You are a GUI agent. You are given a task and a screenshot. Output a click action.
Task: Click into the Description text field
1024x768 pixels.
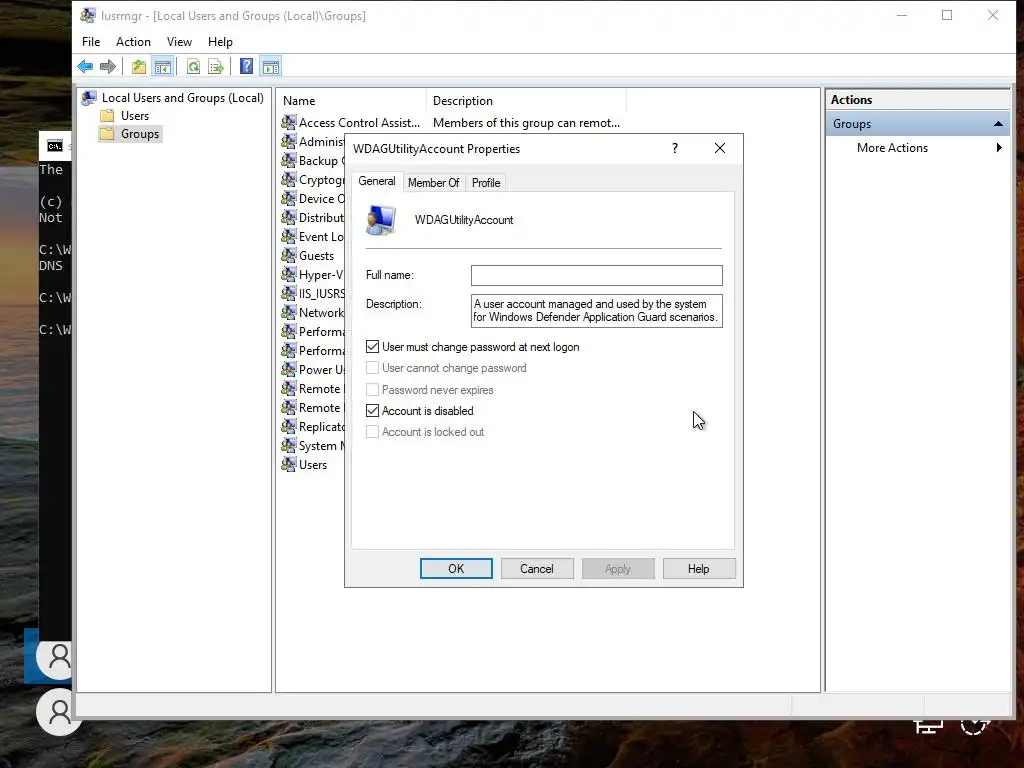[596, 311]
